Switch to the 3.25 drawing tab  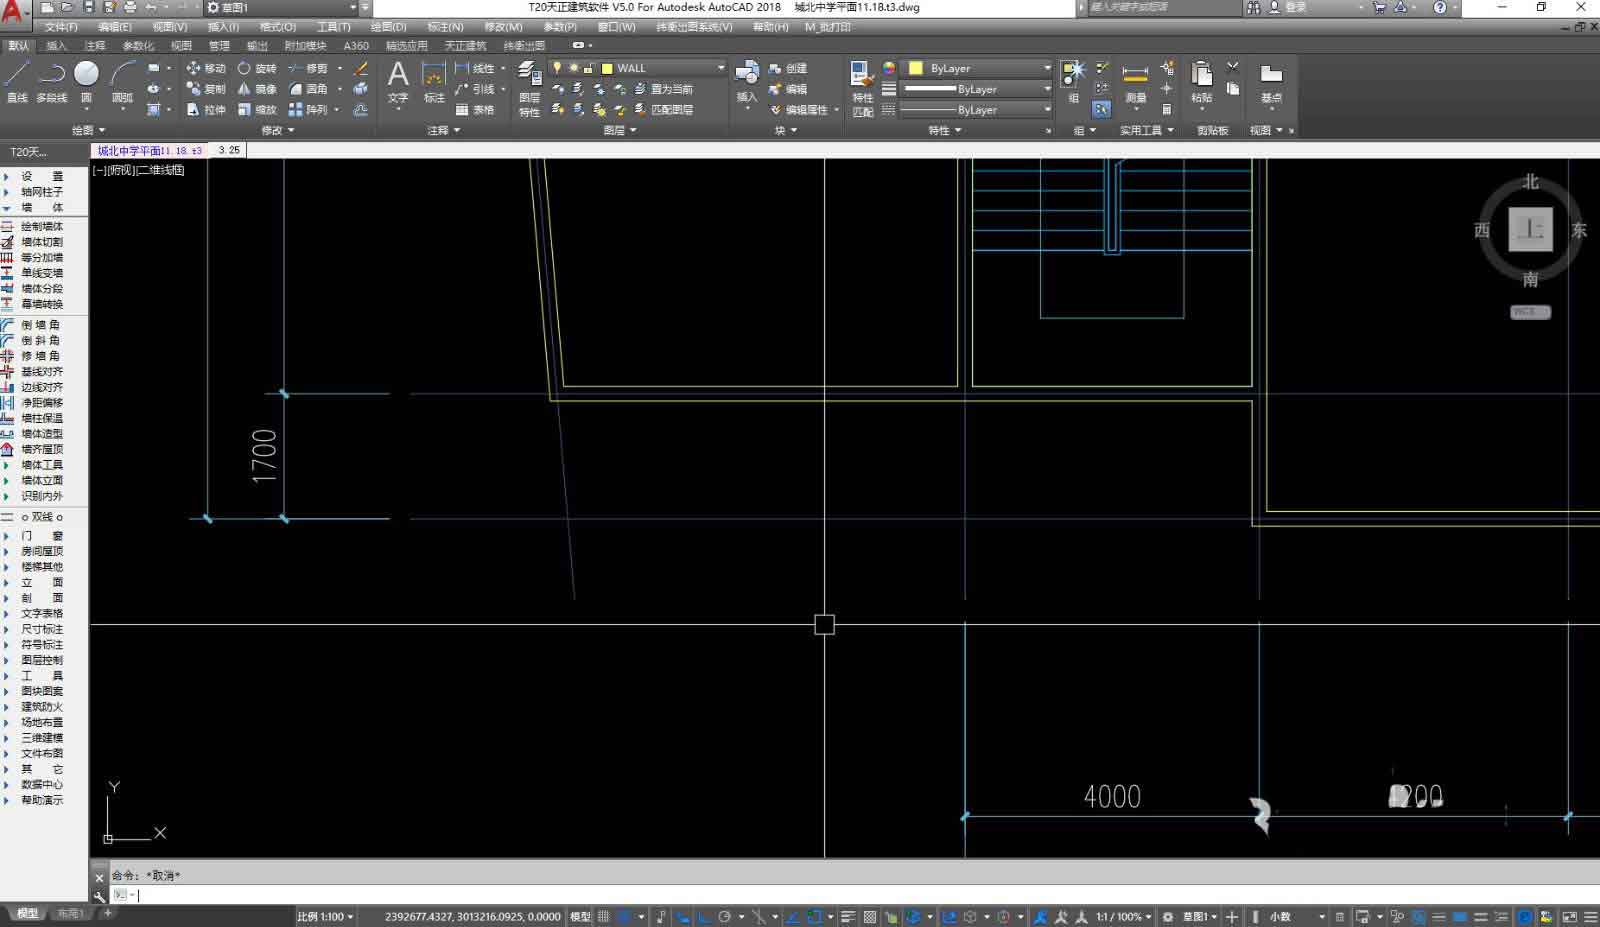(229, 150)
